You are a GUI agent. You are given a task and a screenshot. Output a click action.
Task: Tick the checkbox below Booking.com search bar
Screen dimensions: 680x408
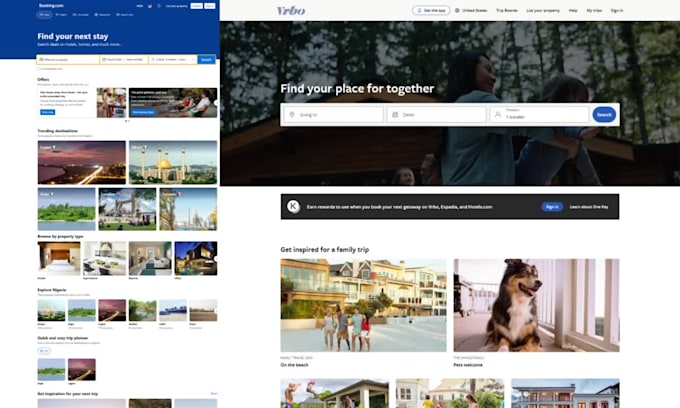point(38,69)
